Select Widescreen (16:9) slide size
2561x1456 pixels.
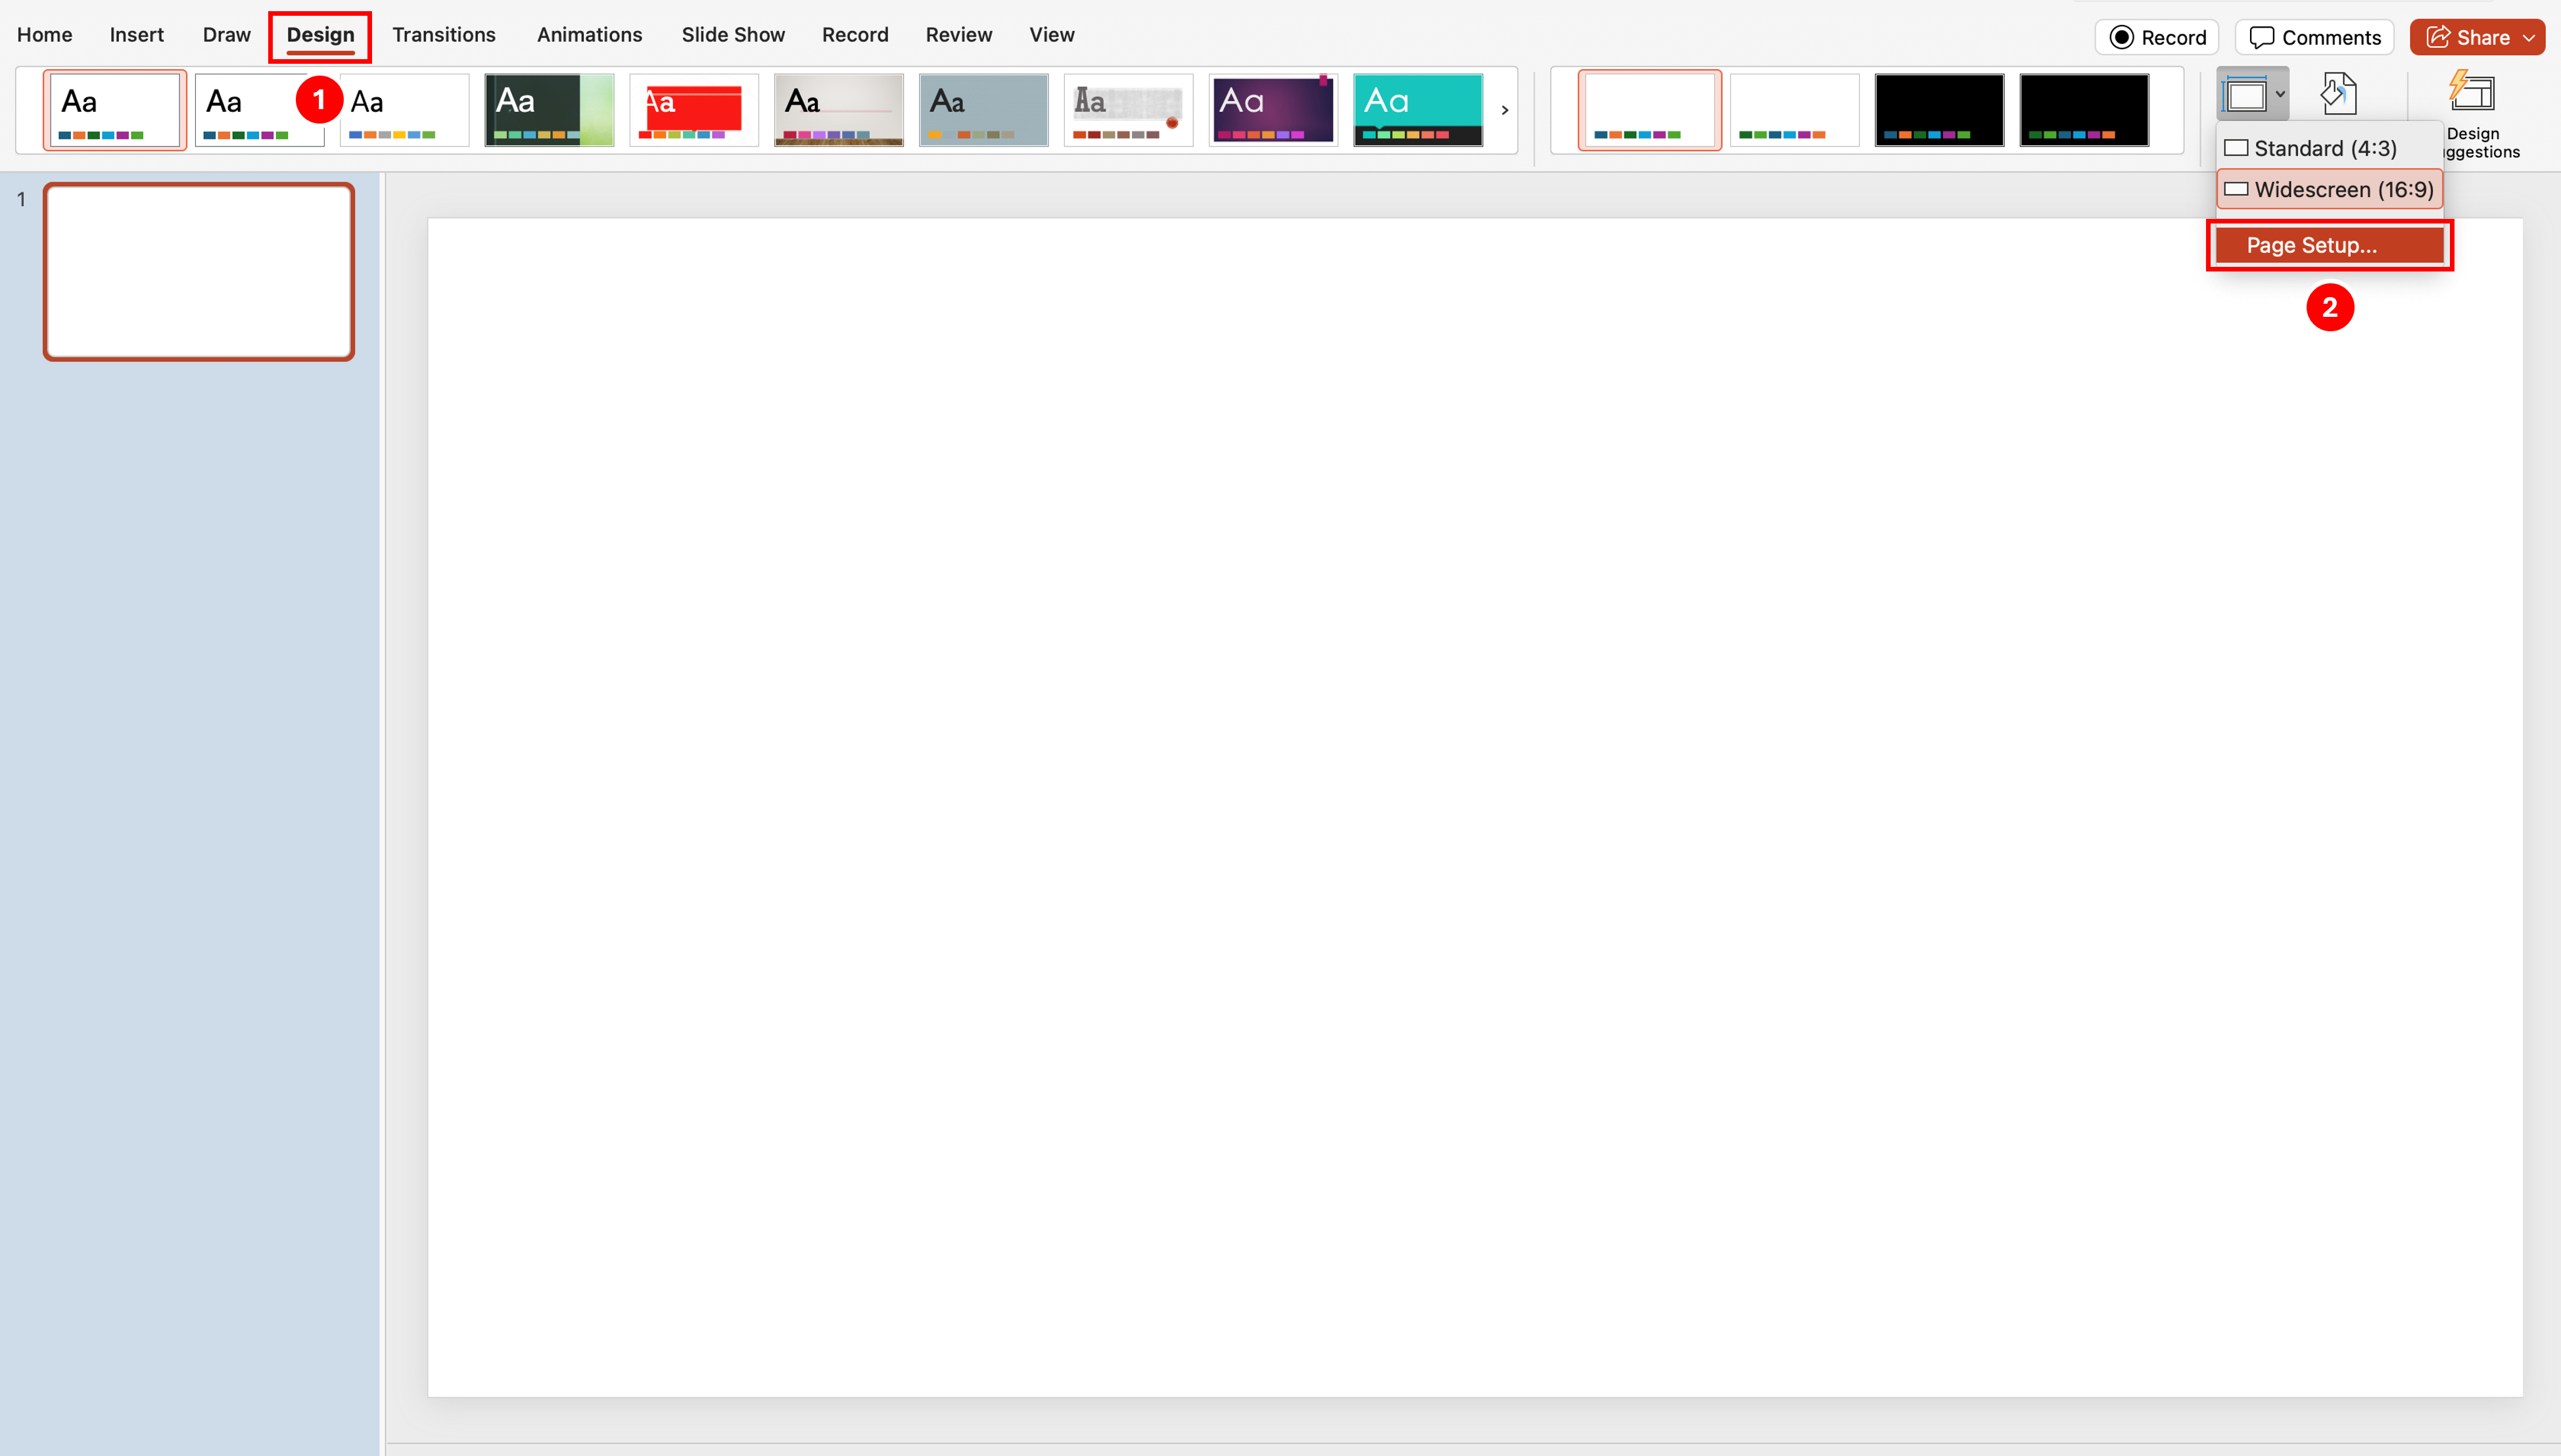point(2330,189)
